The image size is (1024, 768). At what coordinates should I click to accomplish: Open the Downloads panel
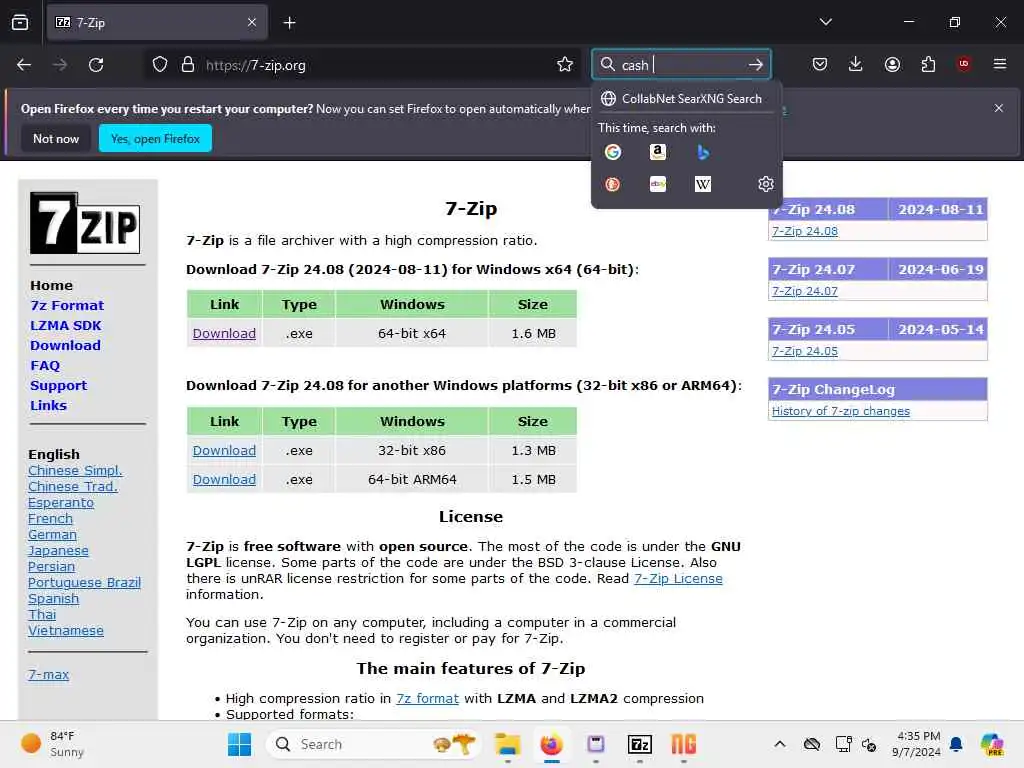tap(856, 64)
